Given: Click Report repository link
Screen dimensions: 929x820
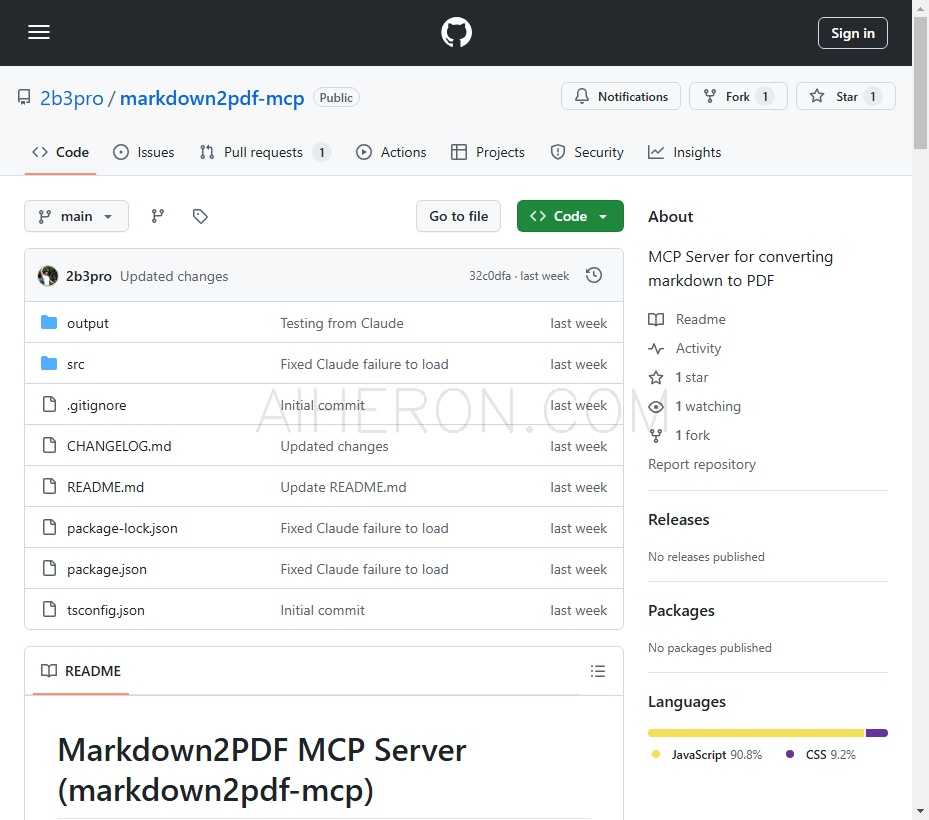Looking at the screenshot, I should pos(702,465).
